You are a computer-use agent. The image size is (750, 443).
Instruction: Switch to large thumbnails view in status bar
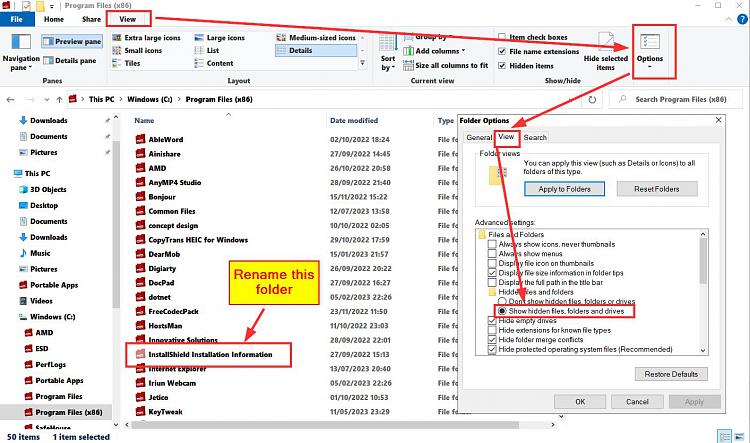(x=739, y=437)
